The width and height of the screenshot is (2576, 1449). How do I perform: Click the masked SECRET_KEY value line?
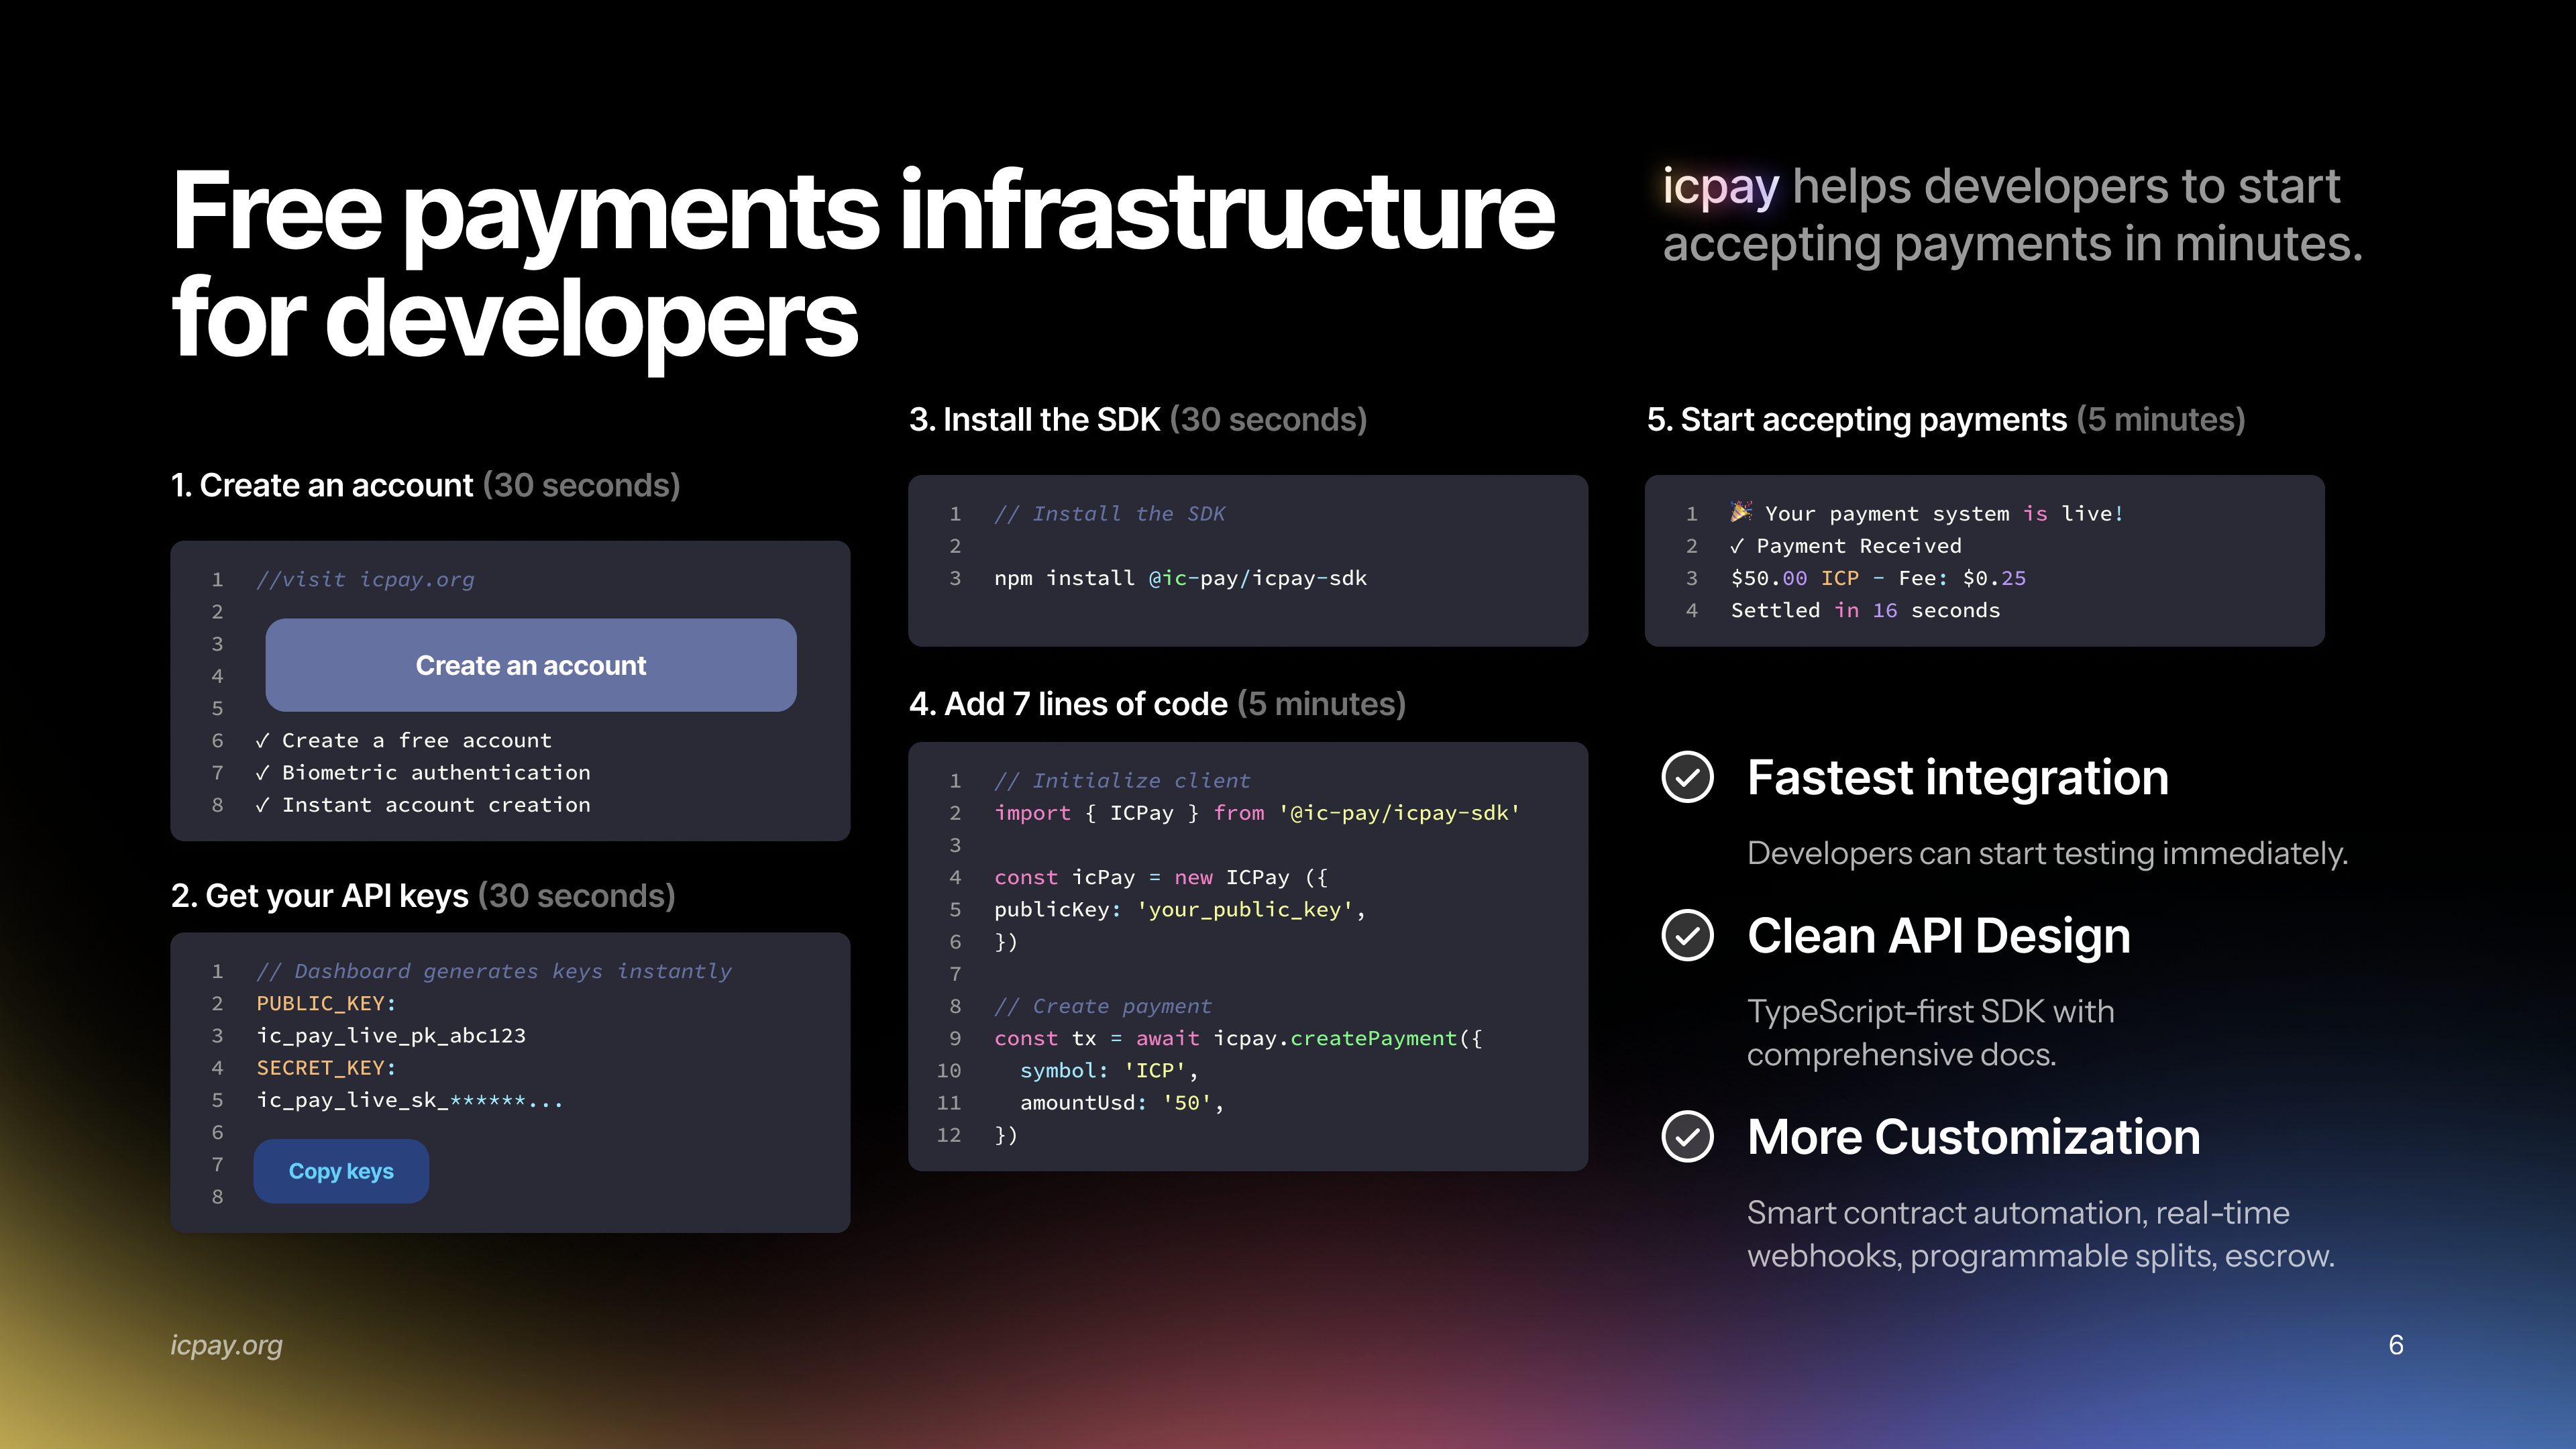pos(410,1100)
